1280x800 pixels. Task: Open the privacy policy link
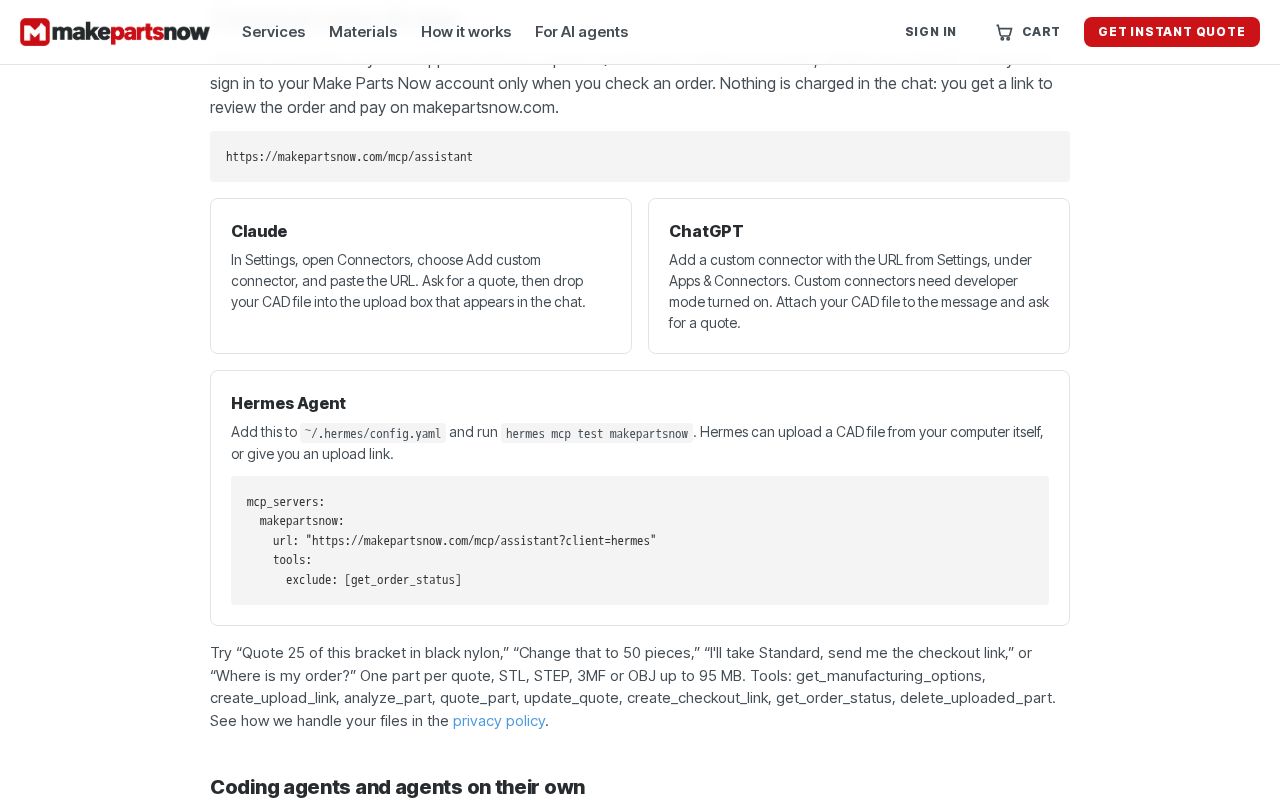click(499, 721)
